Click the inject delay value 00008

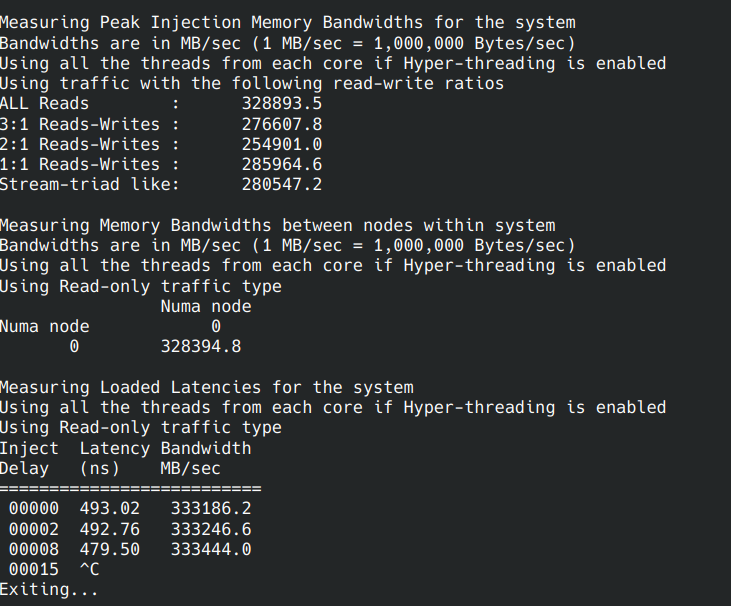(34, 548)
